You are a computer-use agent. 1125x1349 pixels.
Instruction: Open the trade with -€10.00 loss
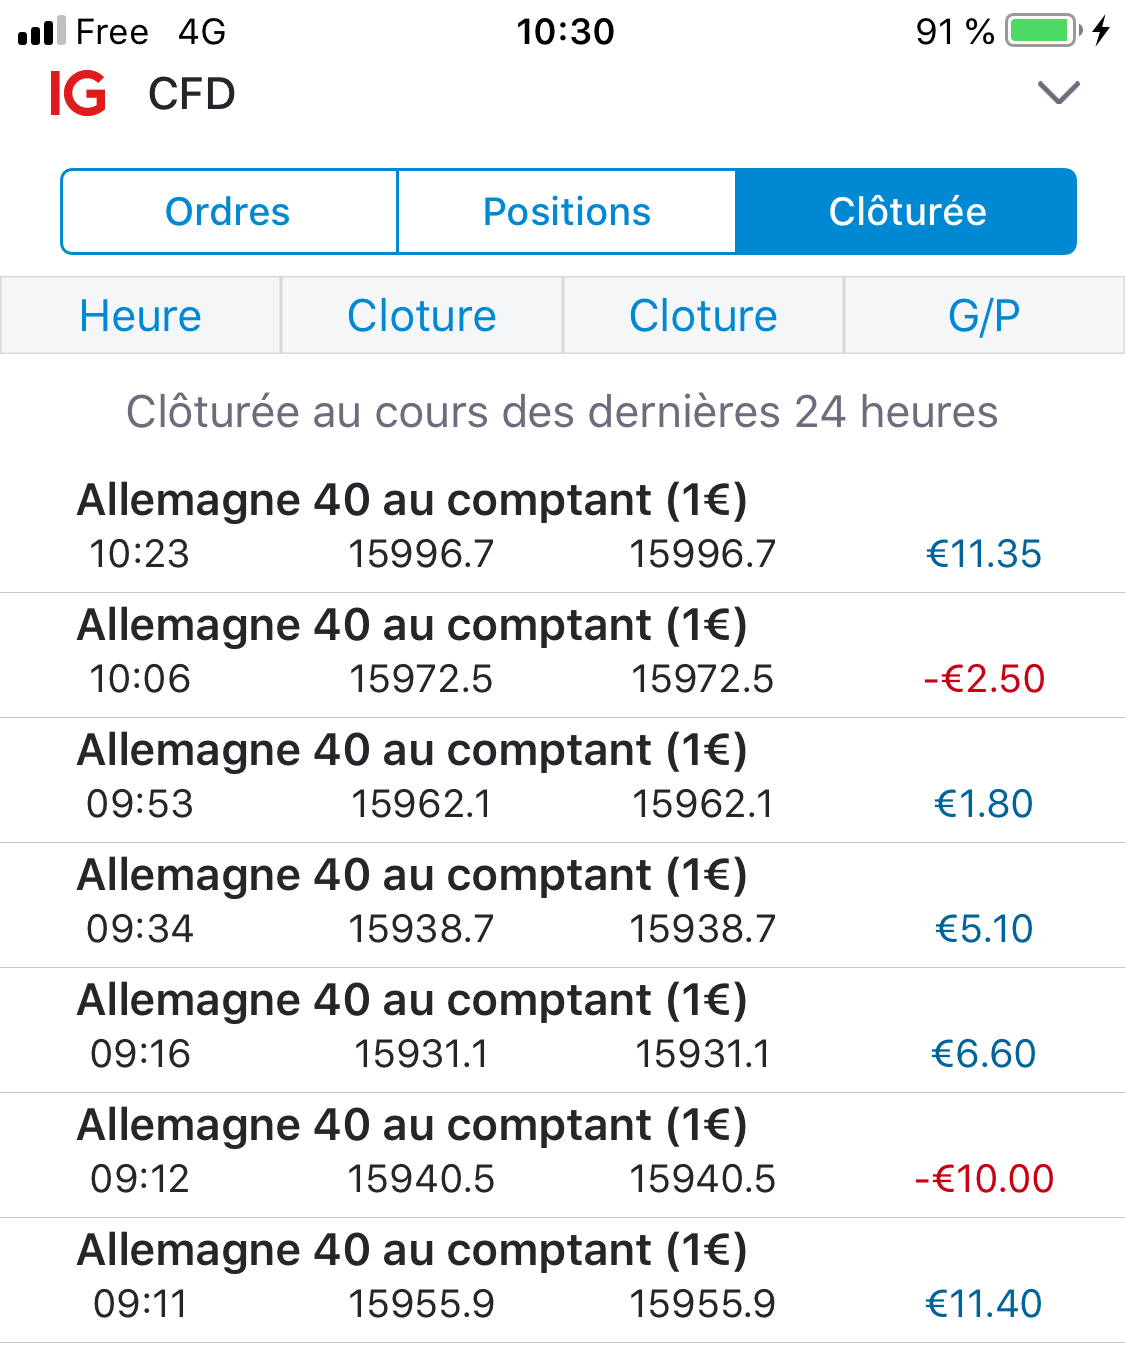(x=562, y=1153)
